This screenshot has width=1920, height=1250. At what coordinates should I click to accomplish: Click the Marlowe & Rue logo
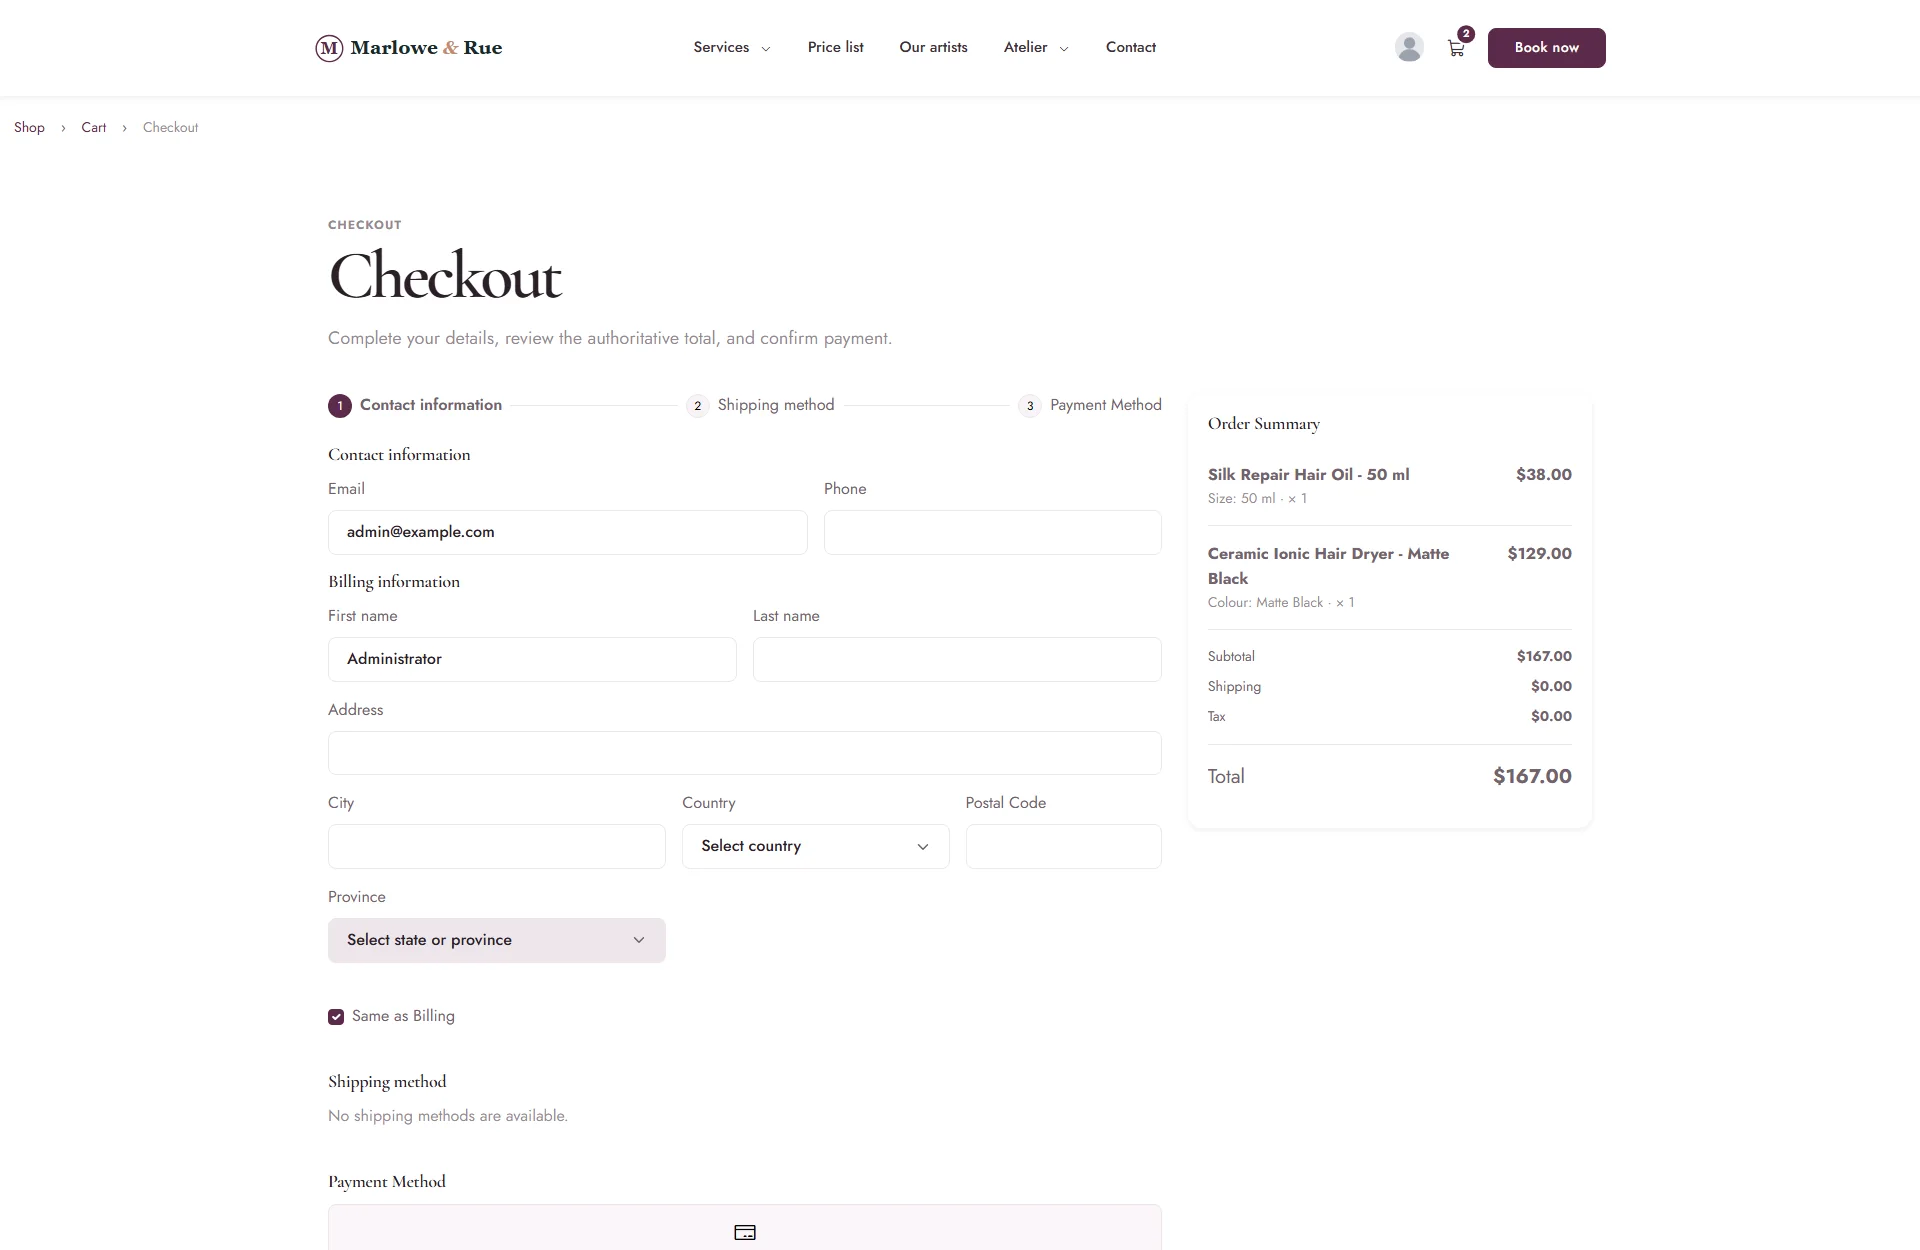point(409,47)
